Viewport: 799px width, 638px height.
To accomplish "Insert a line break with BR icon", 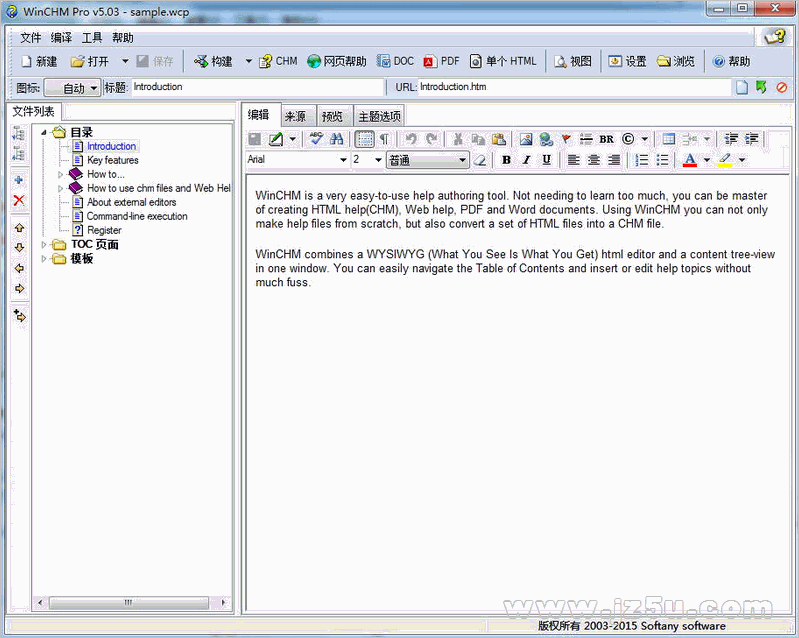I will click(x=606, y=139).
